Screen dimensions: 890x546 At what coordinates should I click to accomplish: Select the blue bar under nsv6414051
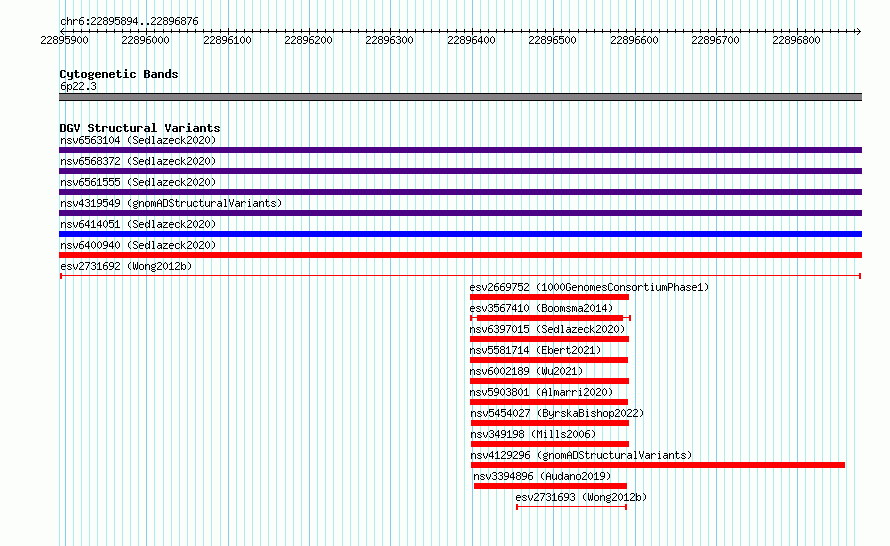460,234
